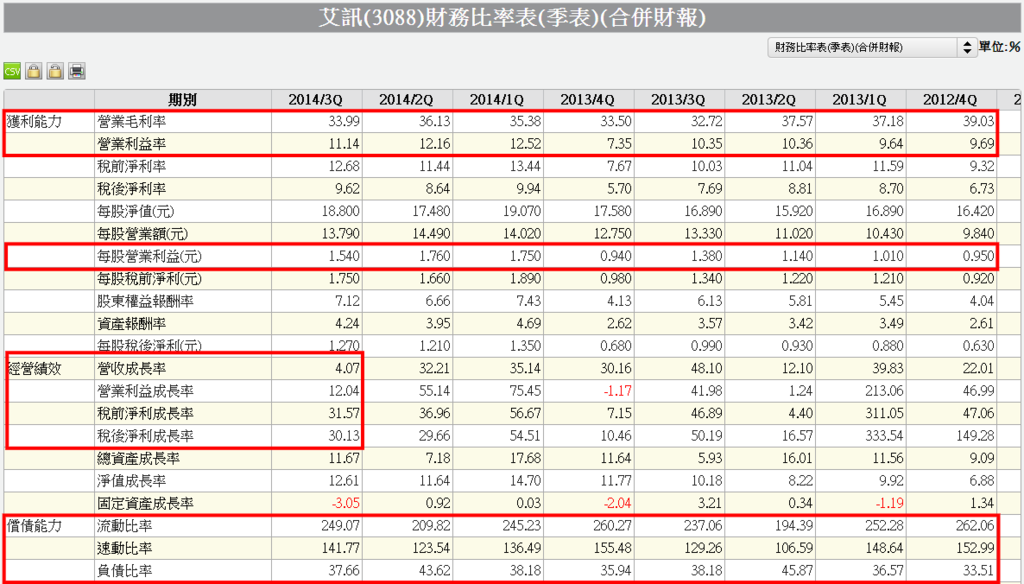Click the 獲利能力 category label
The width and height of the screenshot is (1024, 584).
[34, 122]
